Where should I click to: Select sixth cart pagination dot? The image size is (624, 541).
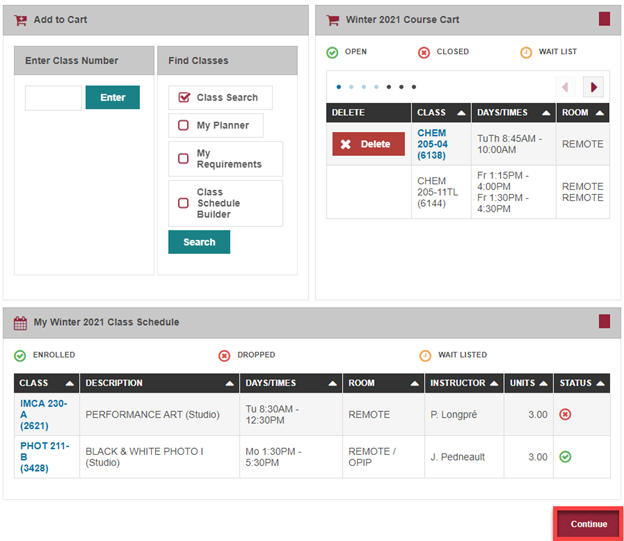[x=401, y=87]
